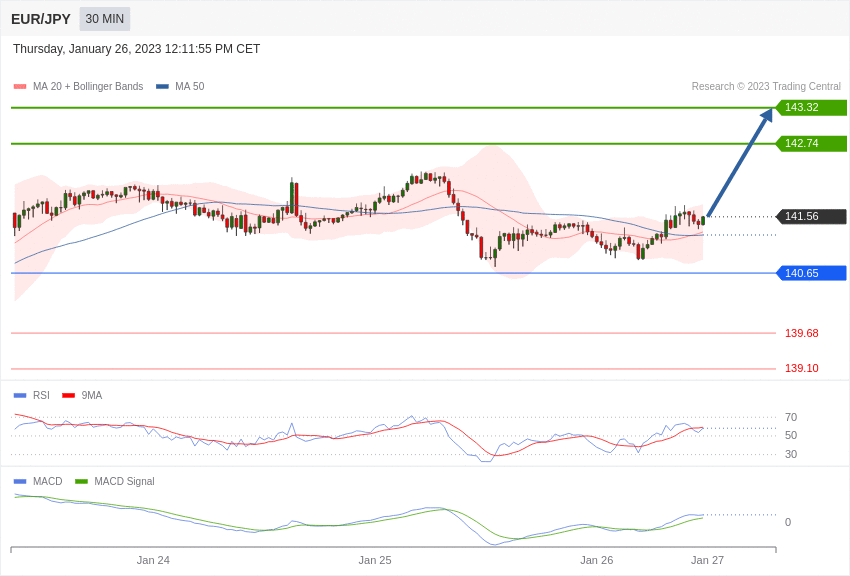The image size is (850, 576).
Task: Click the 'RSI' legend label
Action: 41,396
